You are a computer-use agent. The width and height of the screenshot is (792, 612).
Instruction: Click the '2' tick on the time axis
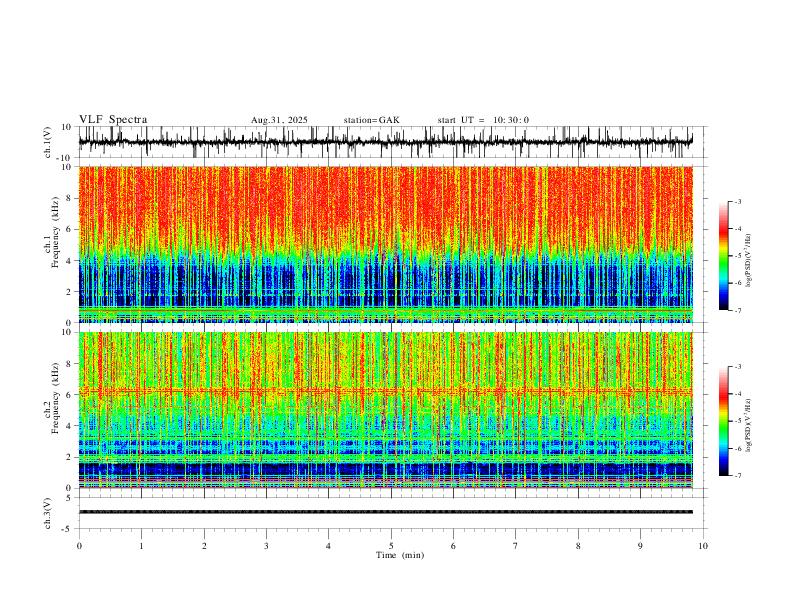click(204, 546)
